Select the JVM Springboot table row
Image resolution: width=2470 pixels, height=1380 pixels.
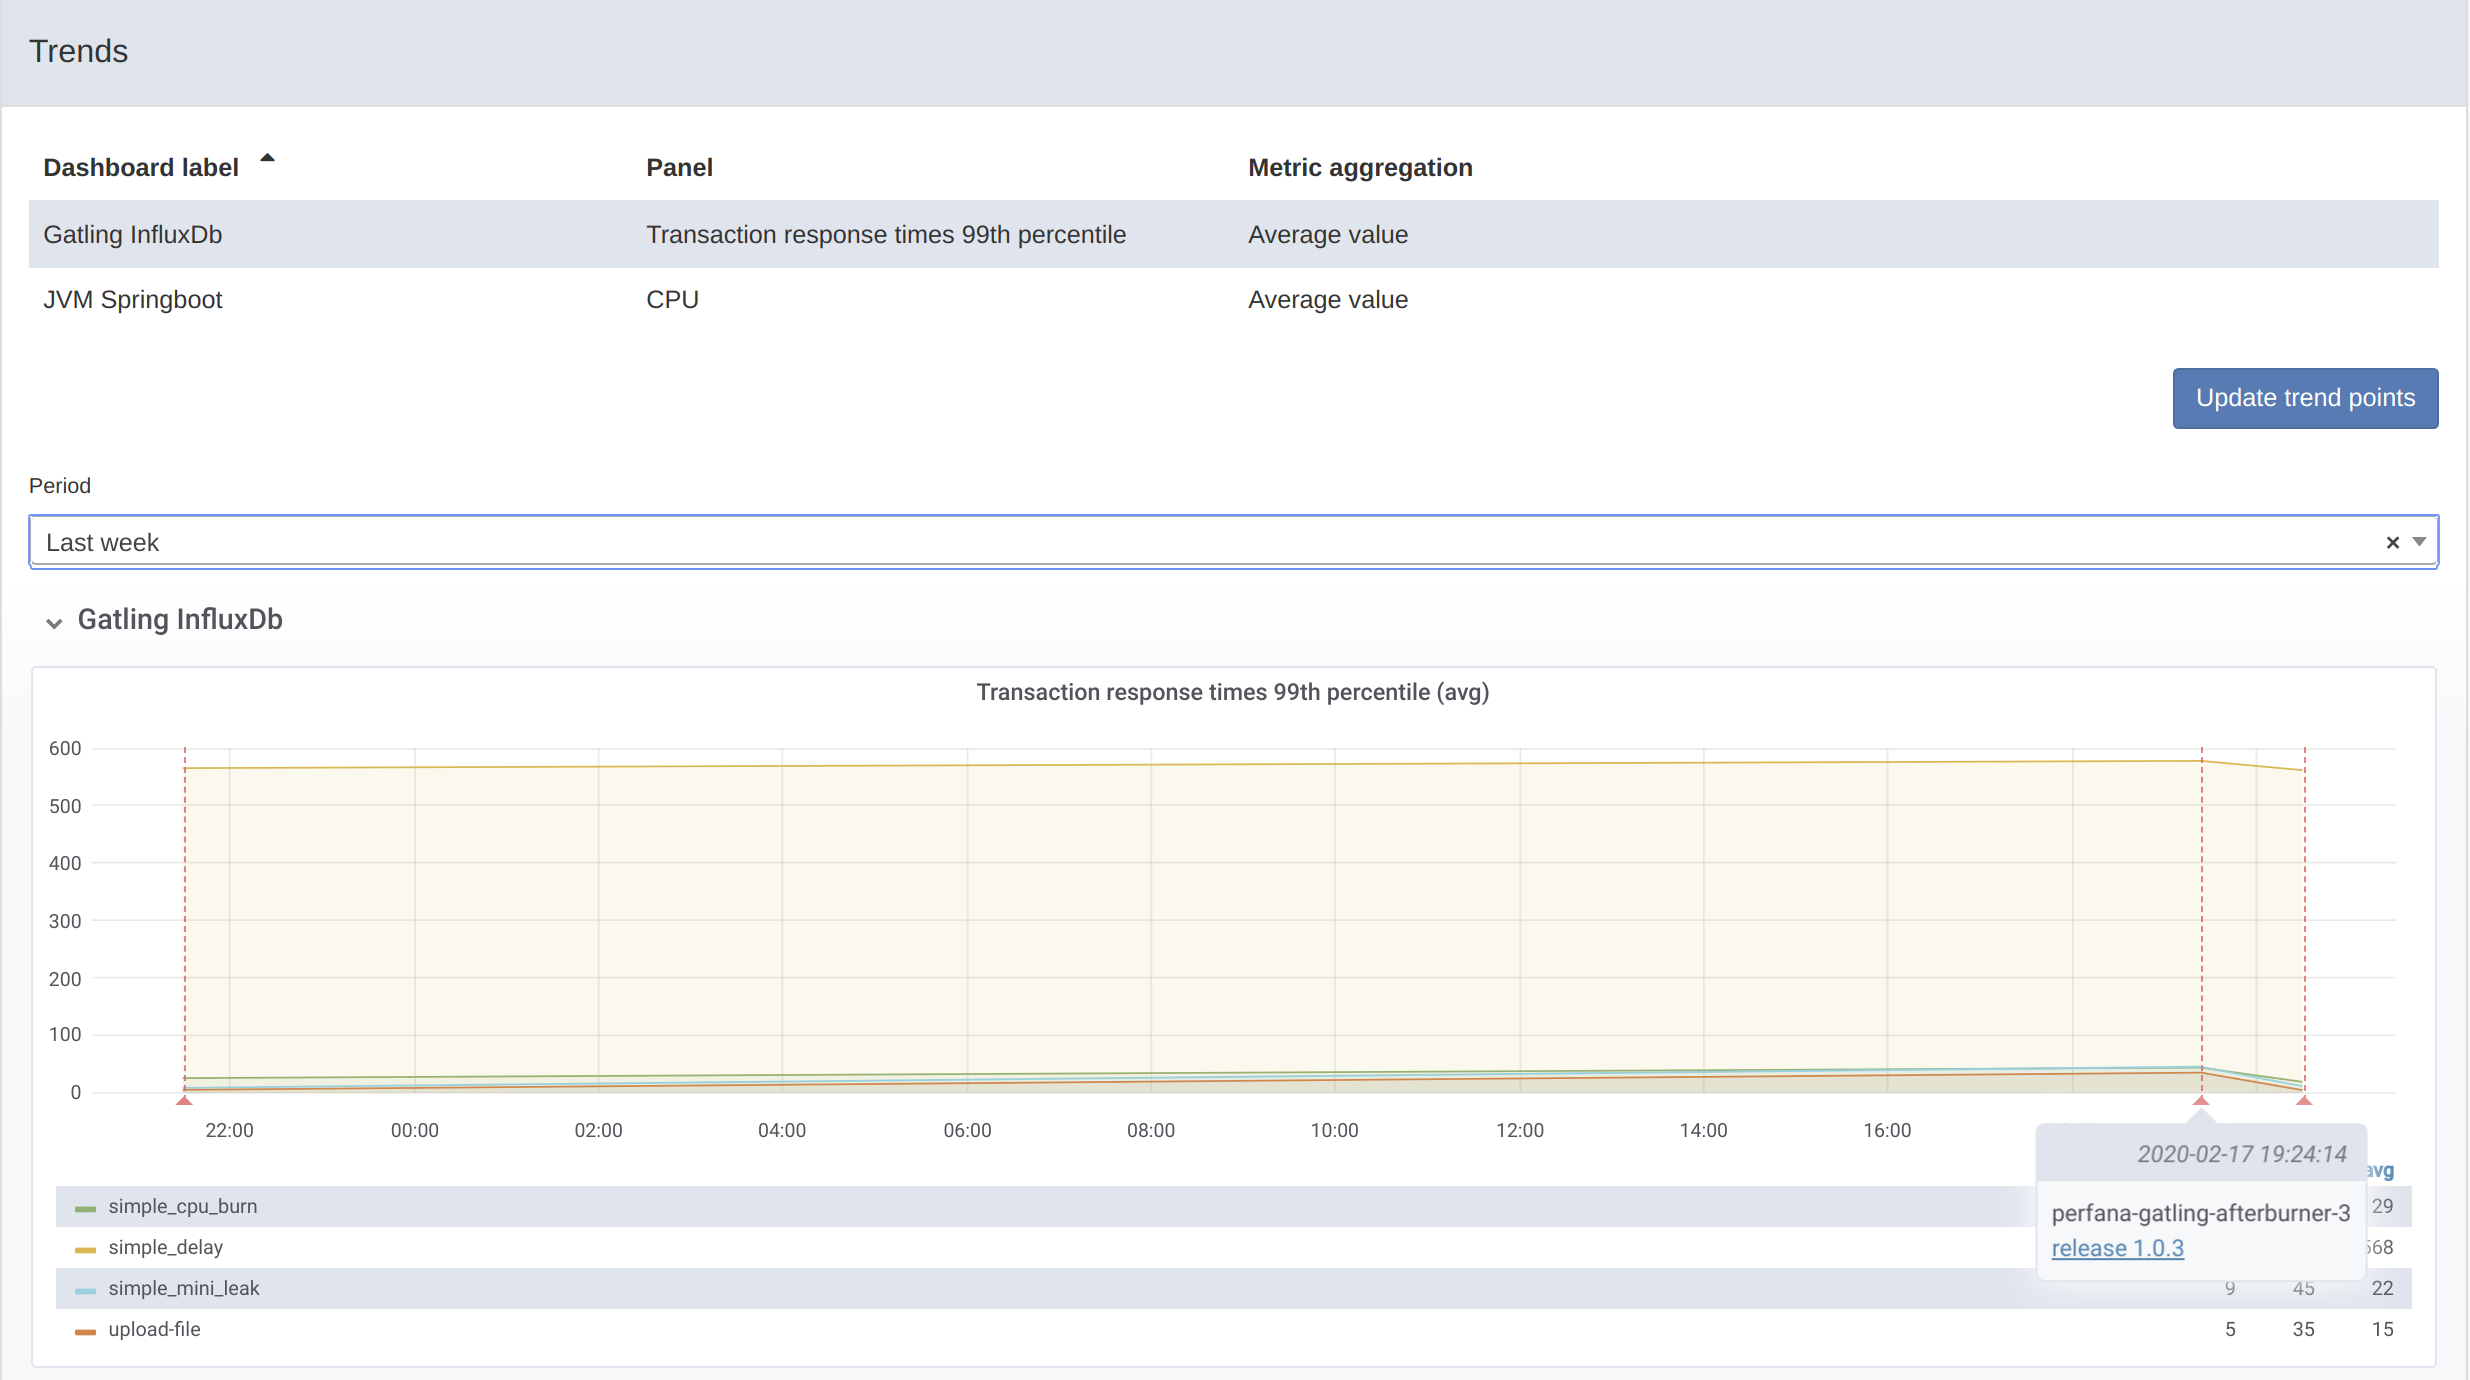point(1233,299)
